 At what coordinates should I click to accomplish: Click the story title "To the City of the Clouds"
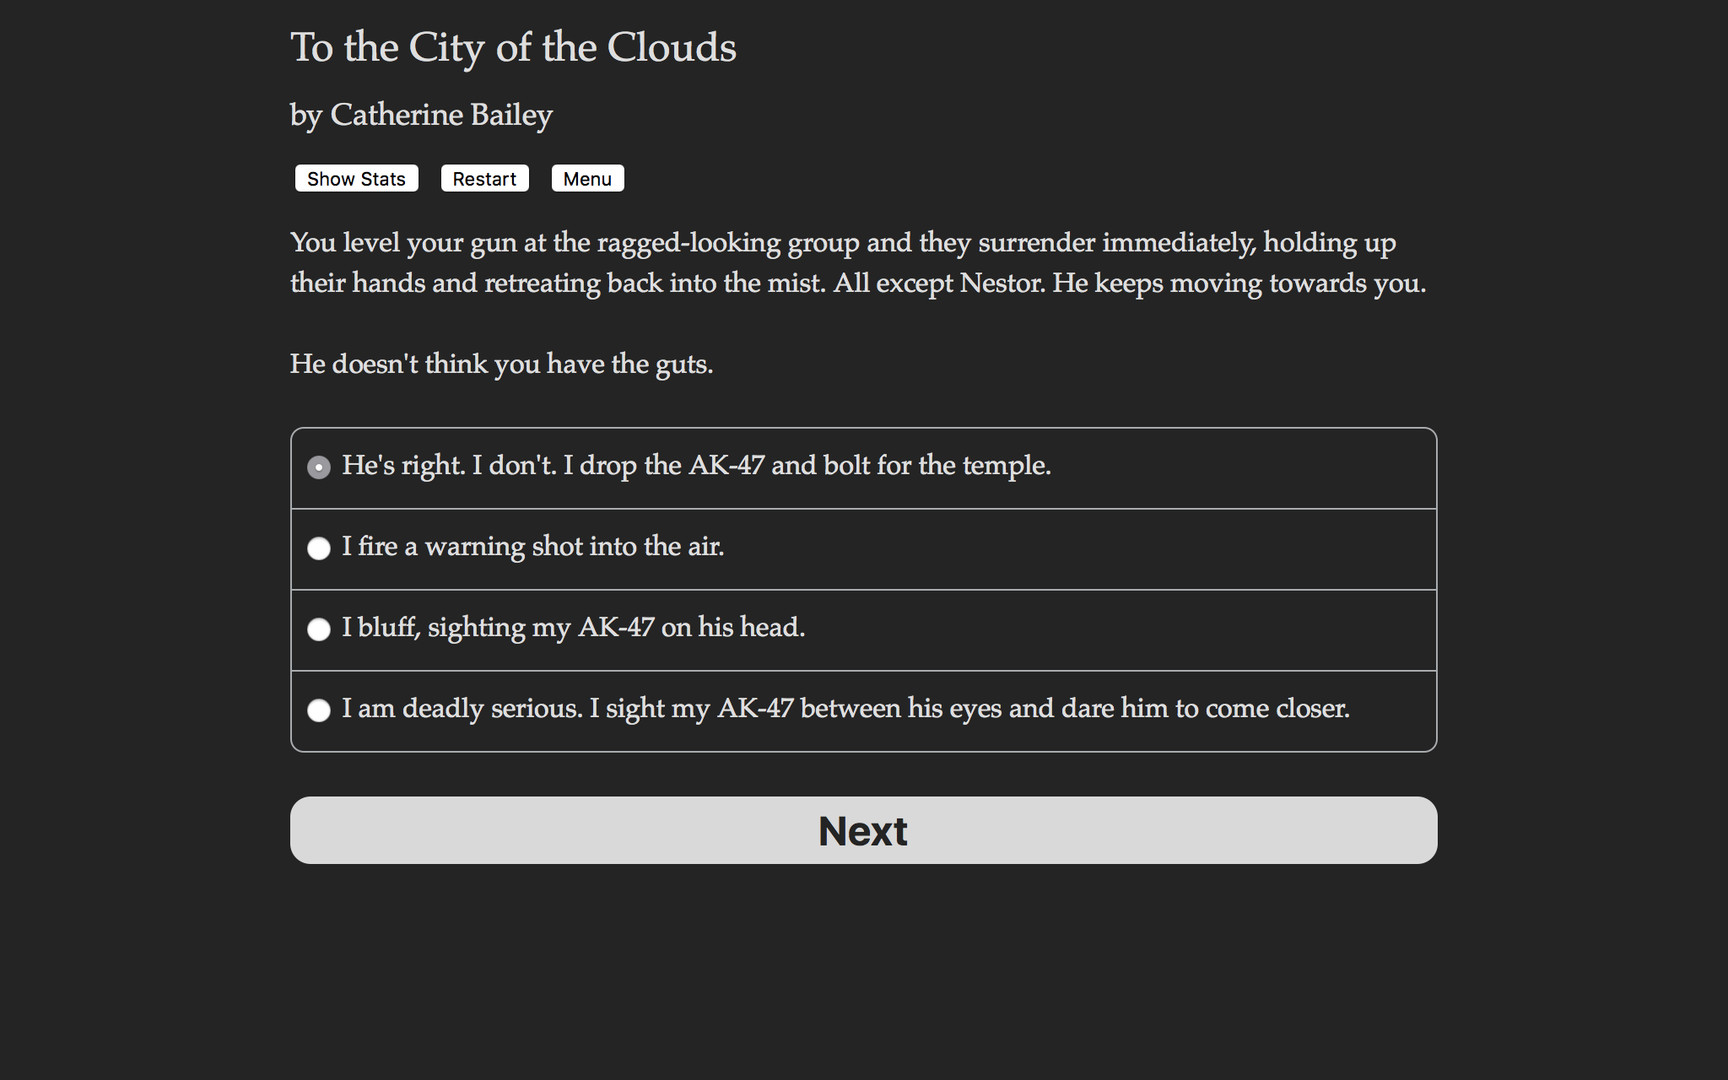[x=512, y=47]
